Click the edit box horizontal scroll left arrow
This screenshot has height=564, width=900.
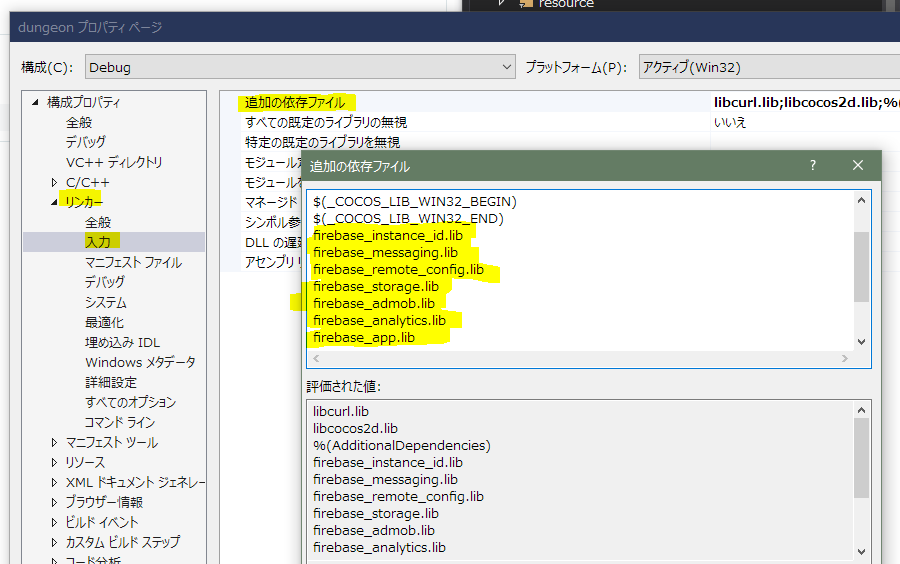coord(316,359)
